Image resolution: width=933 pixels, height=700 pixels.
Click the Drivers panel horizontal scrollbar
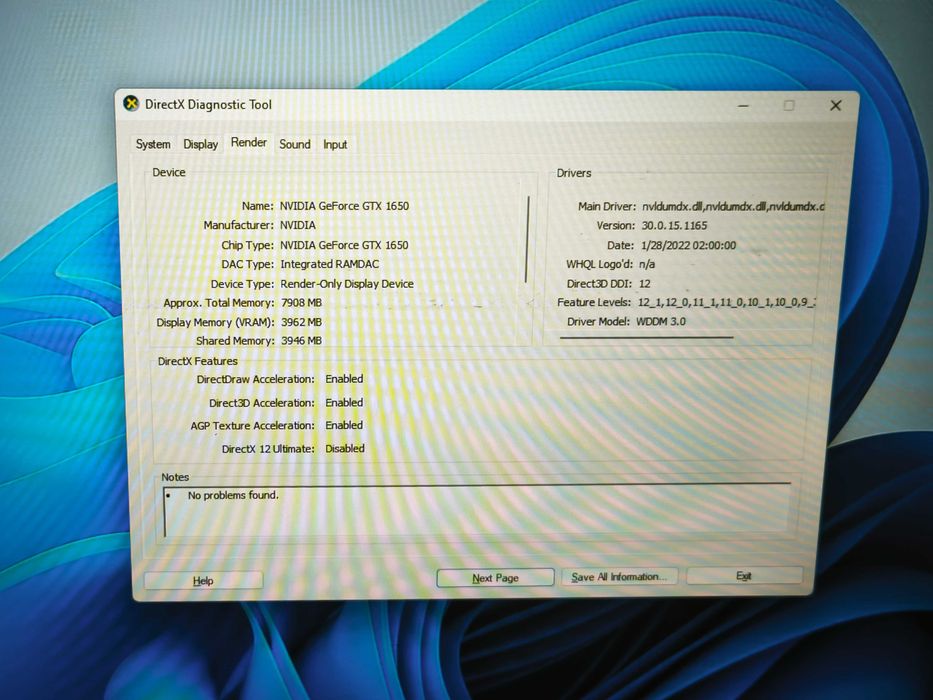647,338
